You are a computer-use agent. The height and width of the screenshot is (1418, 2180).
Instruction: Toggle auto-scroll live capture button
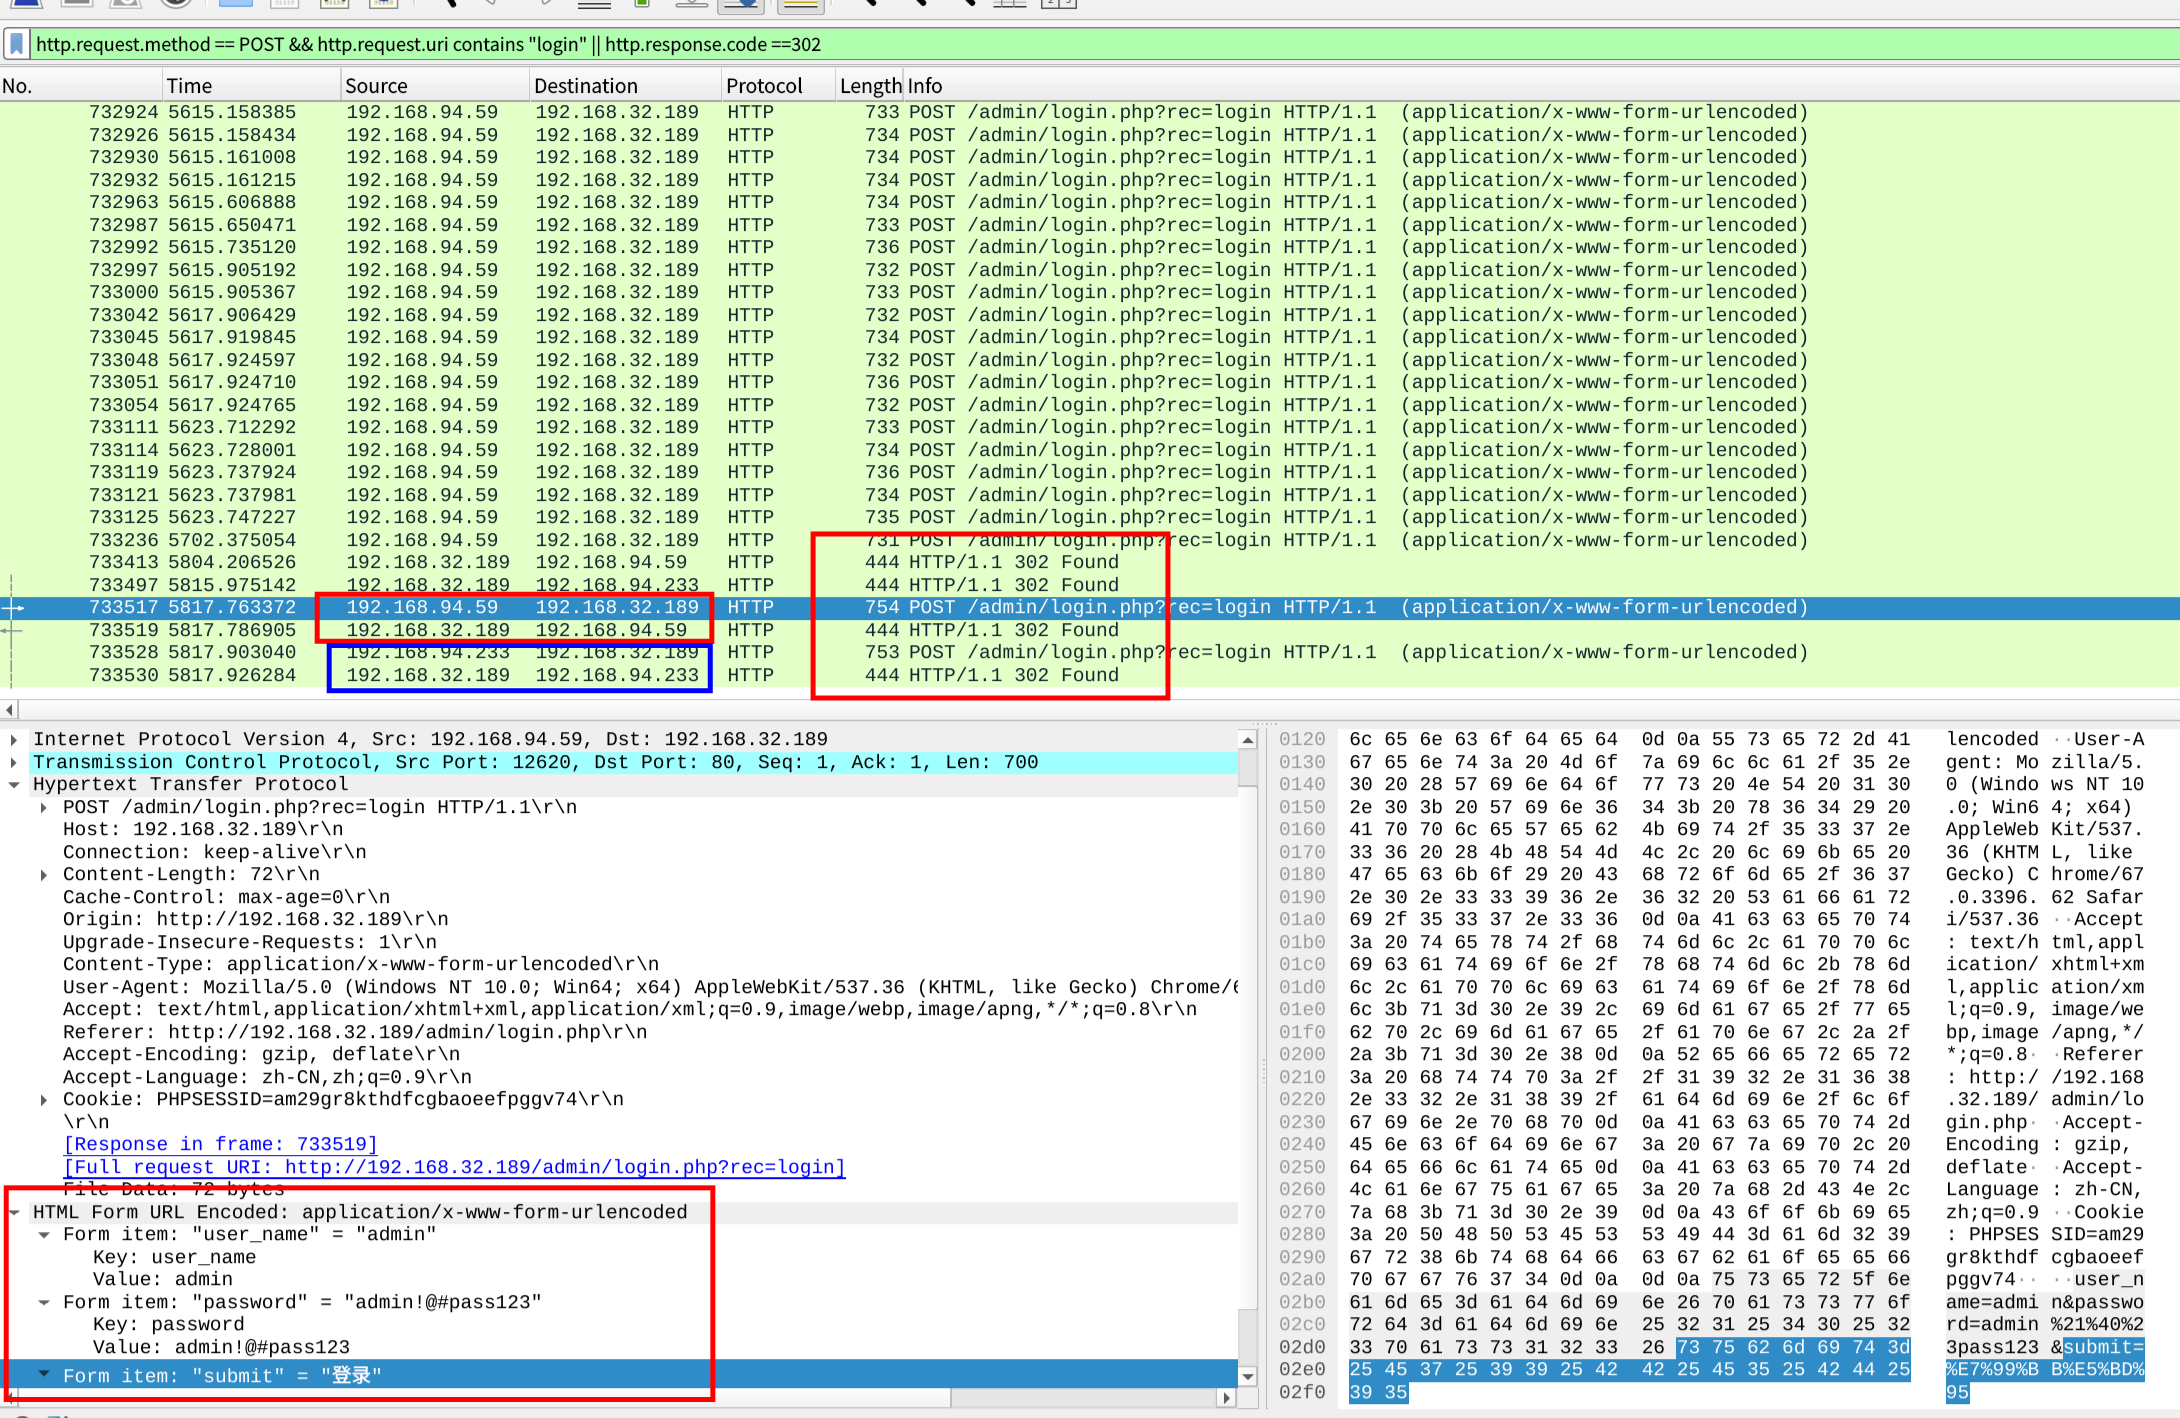tap(741, 3)
